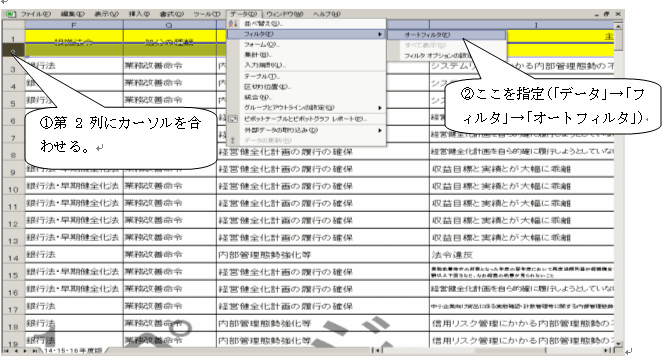Image resolution: width=664 pixels, height=363 pixels.
Task: Click the horizontal scrollbar thumb
Action: click(510, 351)
